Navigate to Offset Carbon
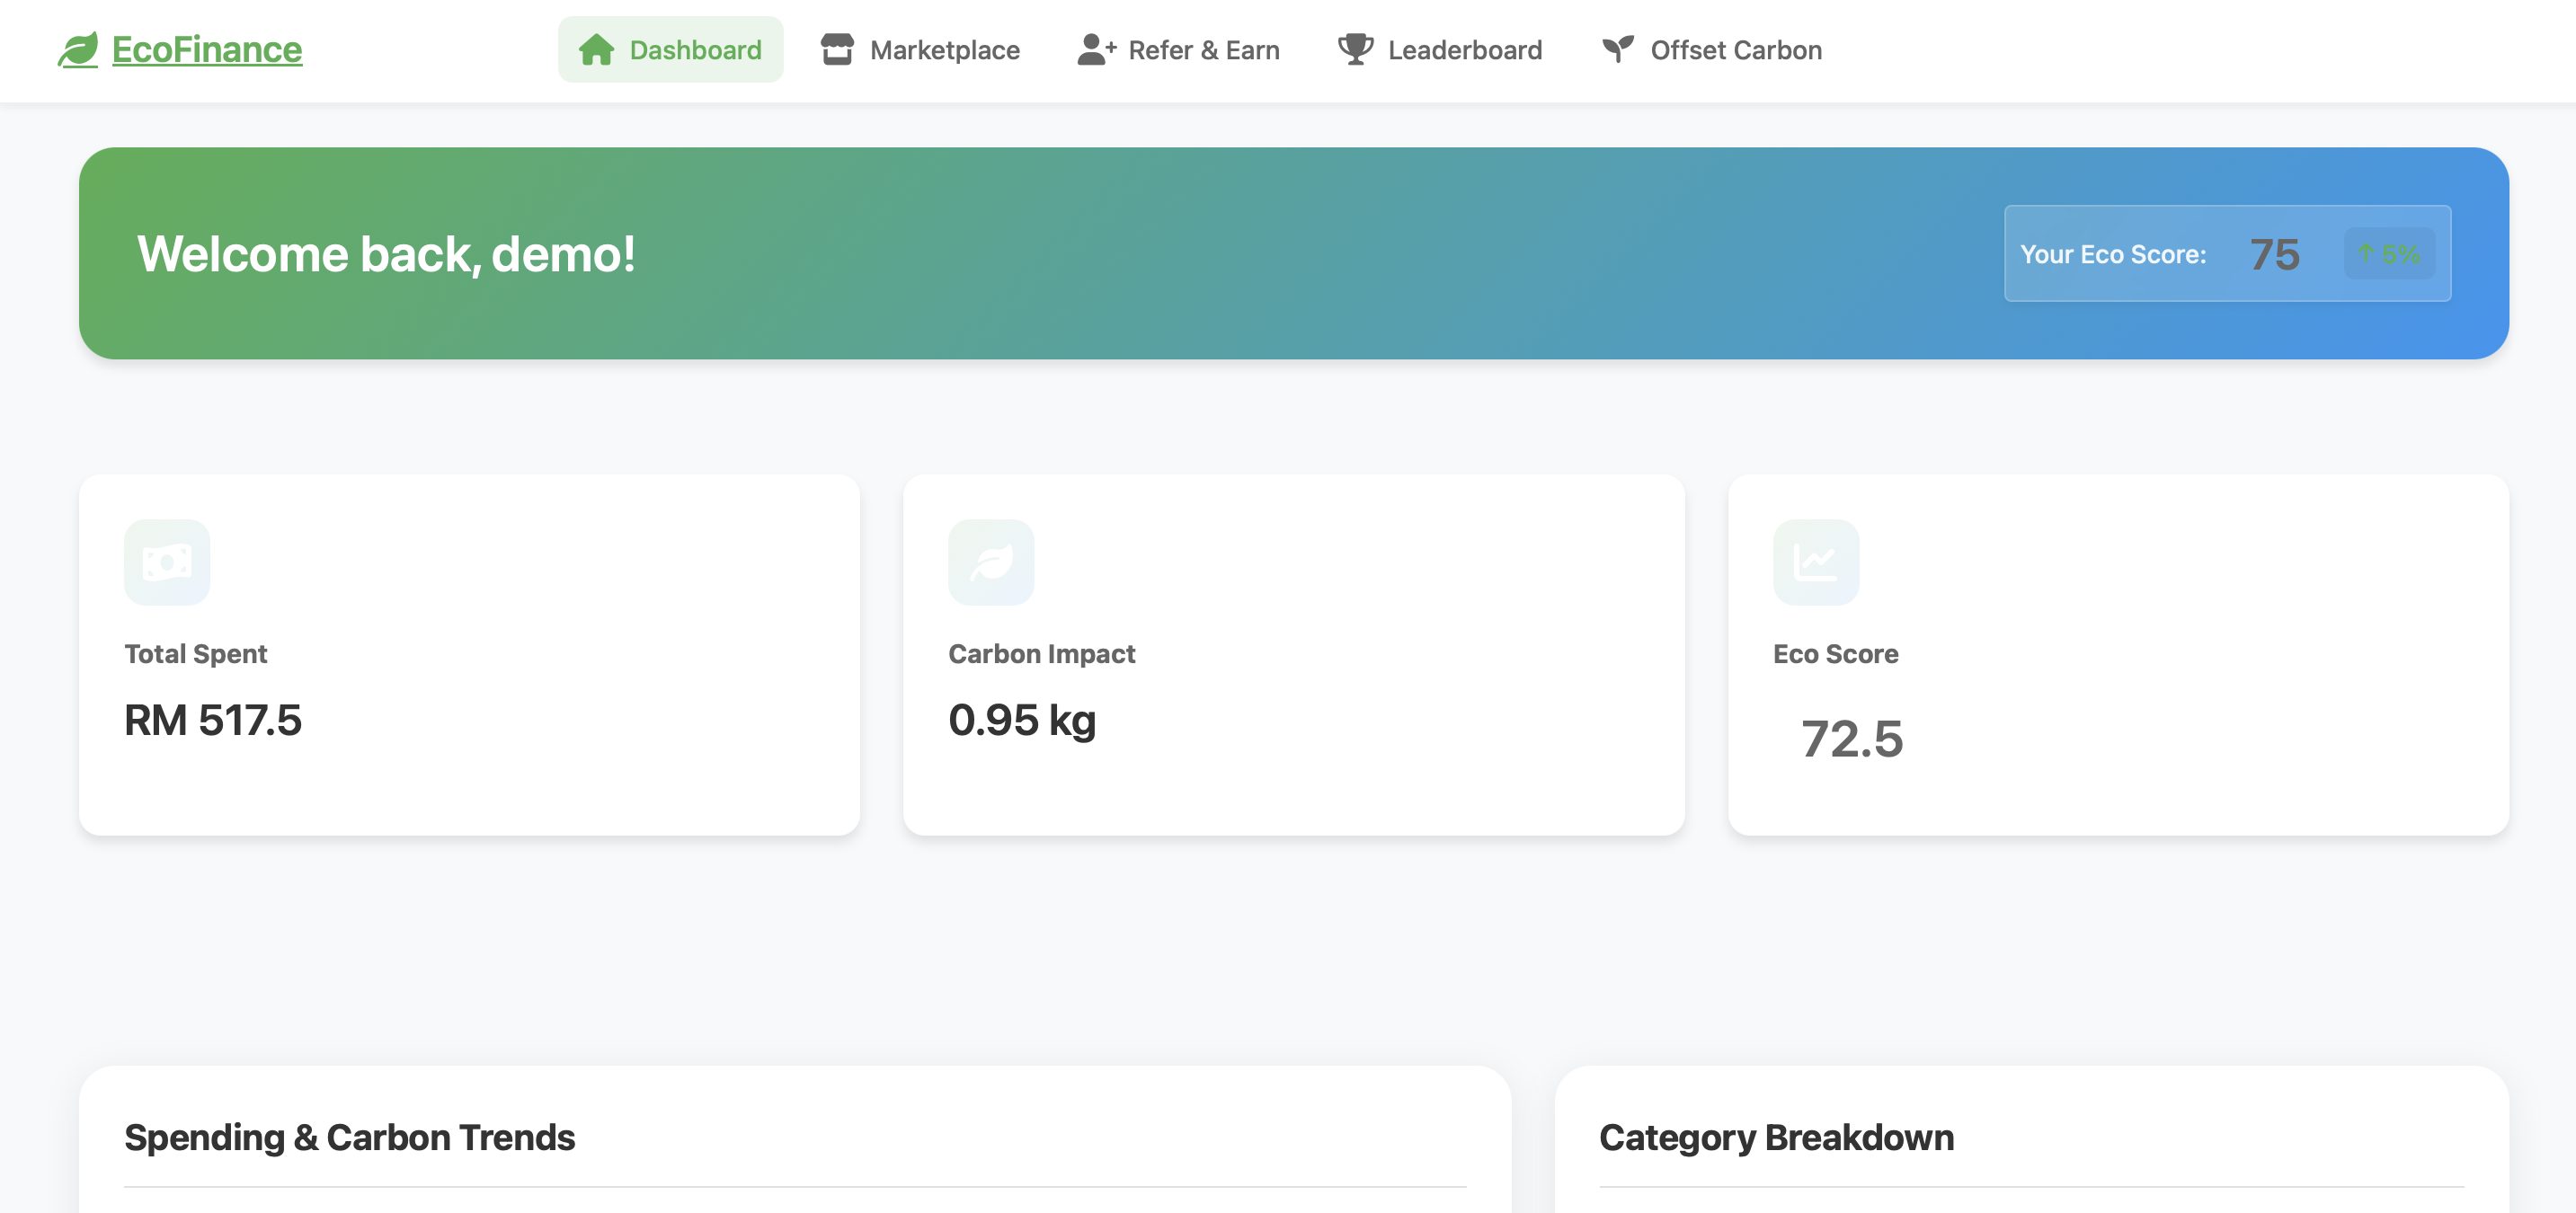2576x1213 pixels. pyautogui.click(x=1711, y=49)
